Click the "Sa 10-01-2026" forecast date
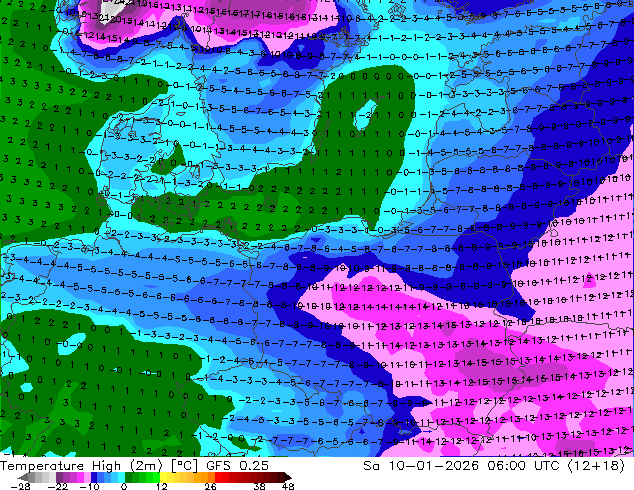This screenshot has height=490, width=634. point(421,466)
